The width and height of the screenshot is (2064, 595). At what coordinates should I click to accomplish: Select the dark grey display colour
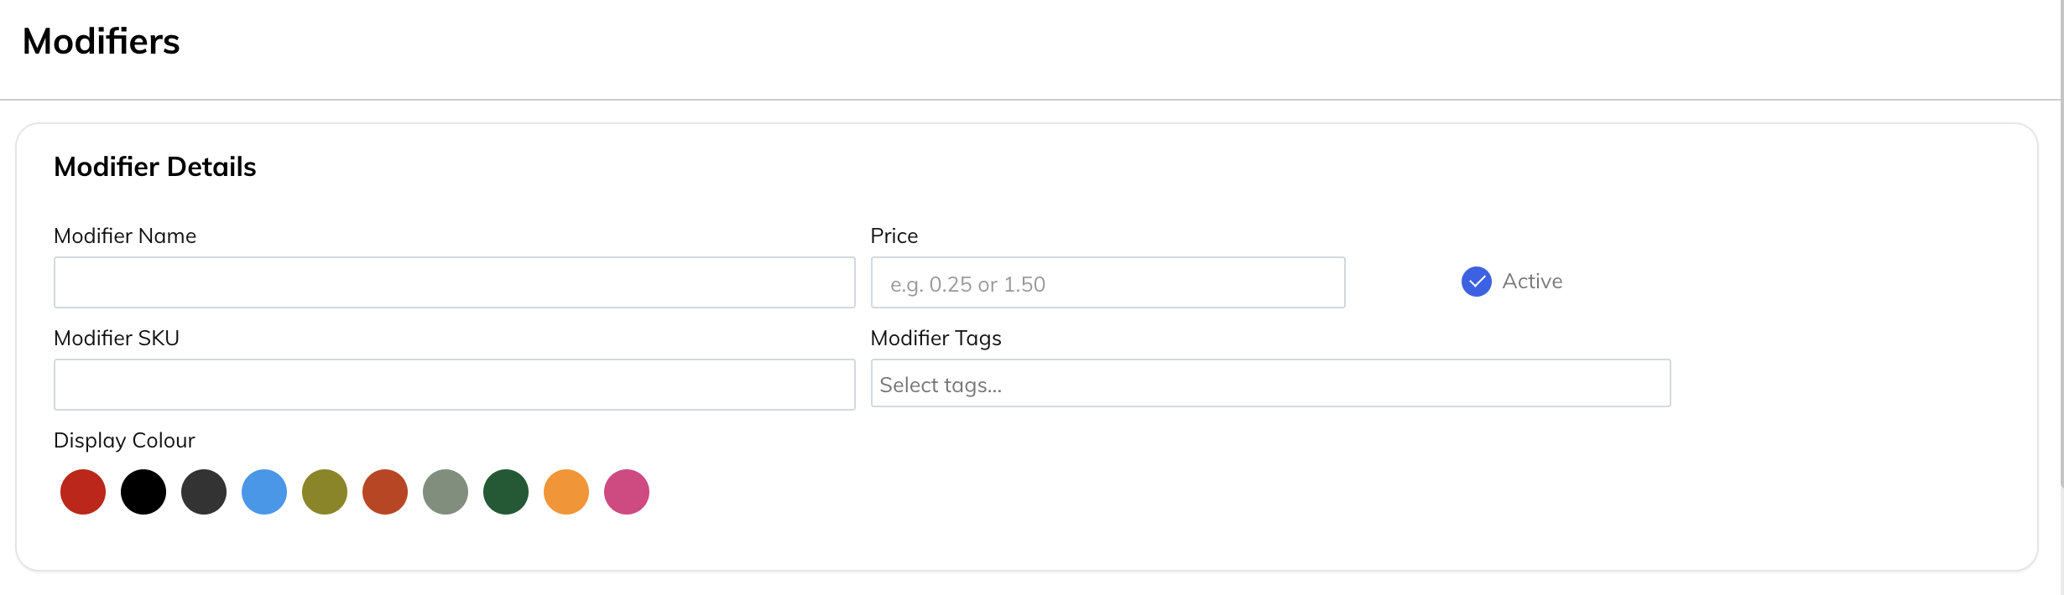204,492
